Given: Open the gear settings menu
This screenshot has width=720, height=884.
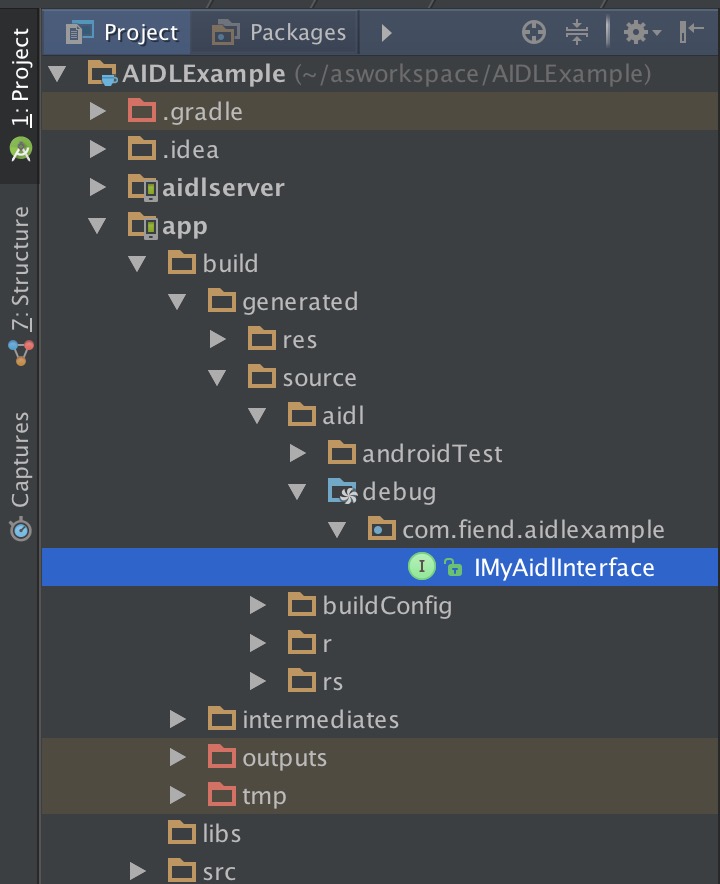Looking at the screenshot, I should [641, 33].
